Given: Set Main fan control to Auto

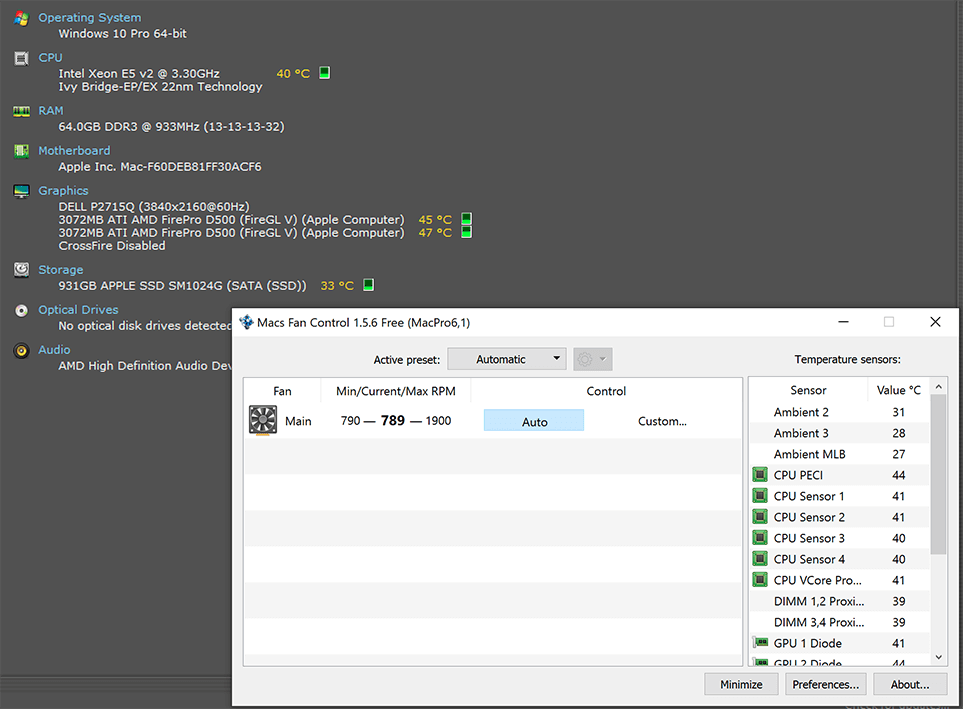Looking at the screenshot, I should [534, 421].
